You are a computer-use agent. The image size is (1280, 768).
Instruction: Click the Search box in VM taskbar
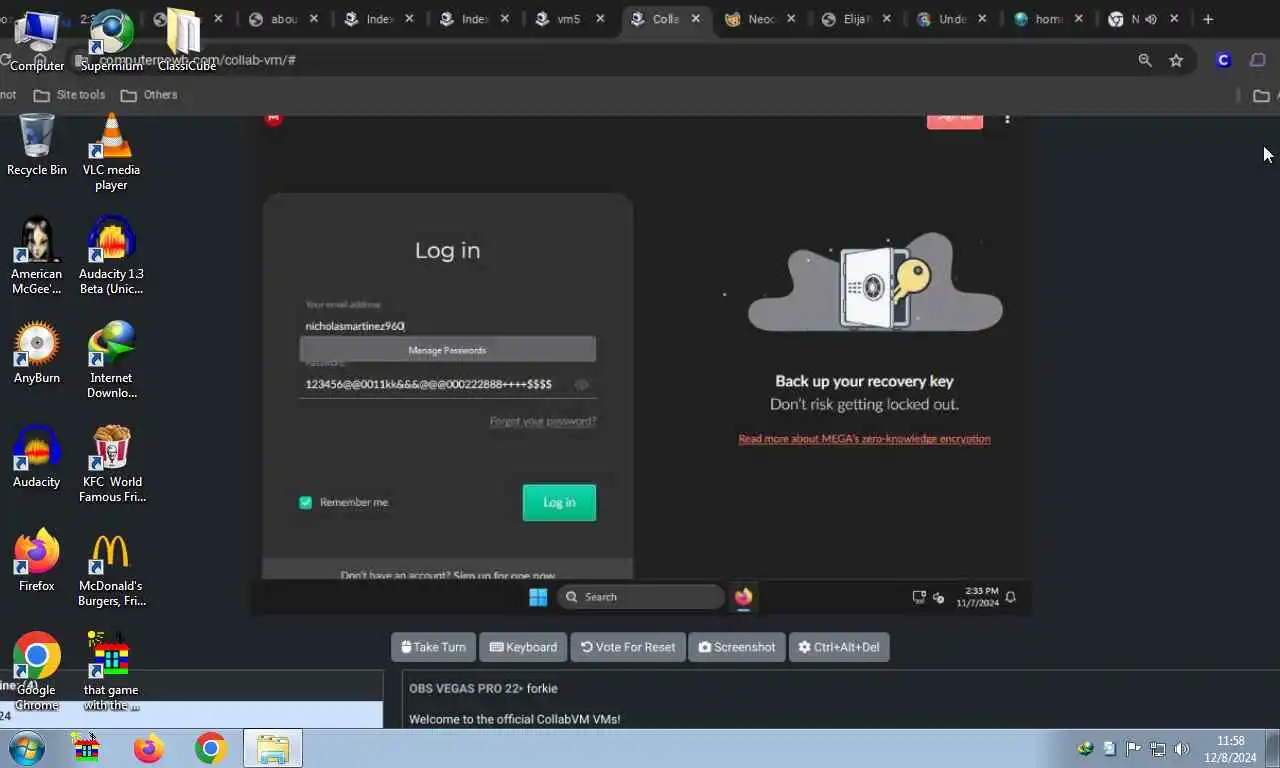click(x=640, y=597)
